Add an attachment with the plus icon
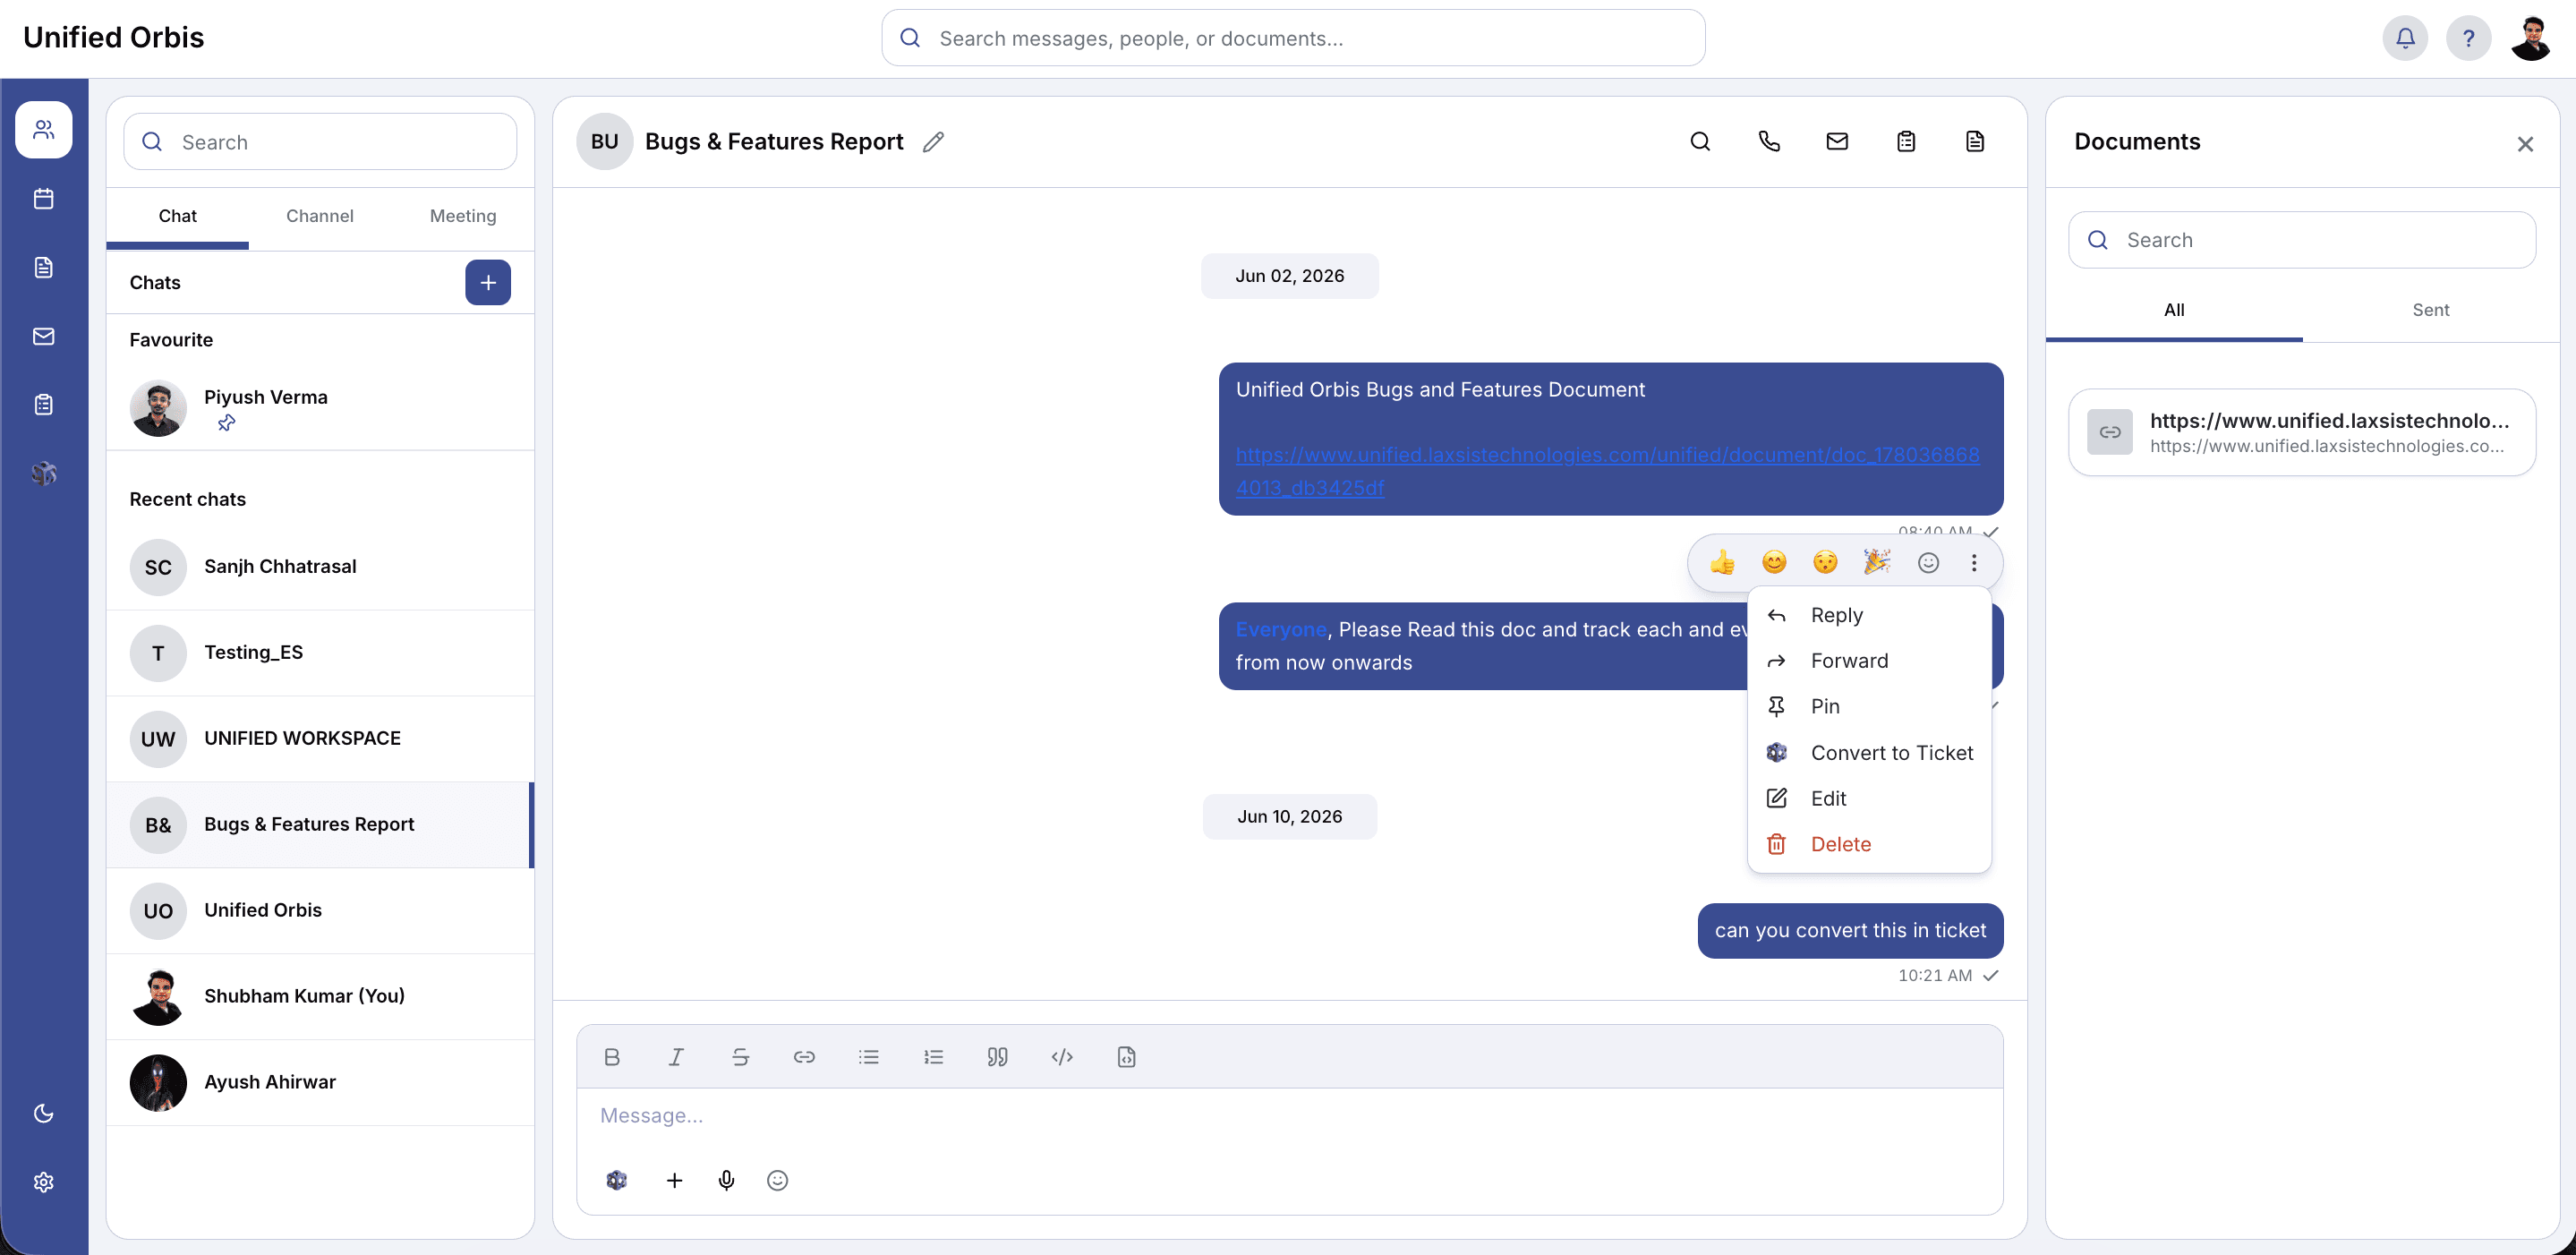 click(x=675, y=1180)
